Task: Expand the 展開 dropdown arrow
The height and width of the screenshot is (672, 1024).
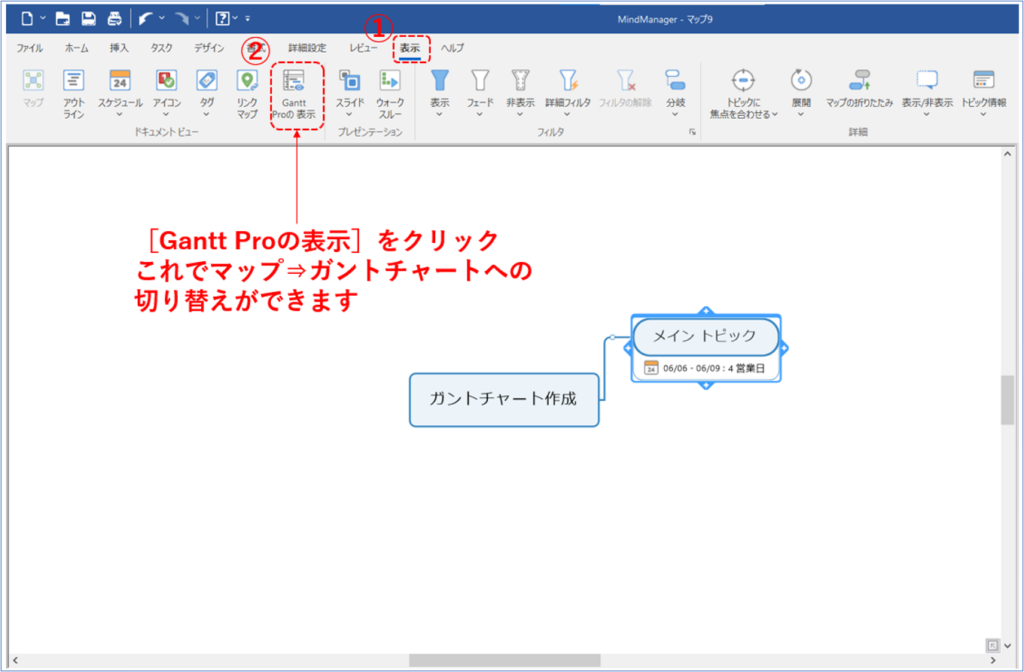Action: pyautogui.click(x=801, y=115)
